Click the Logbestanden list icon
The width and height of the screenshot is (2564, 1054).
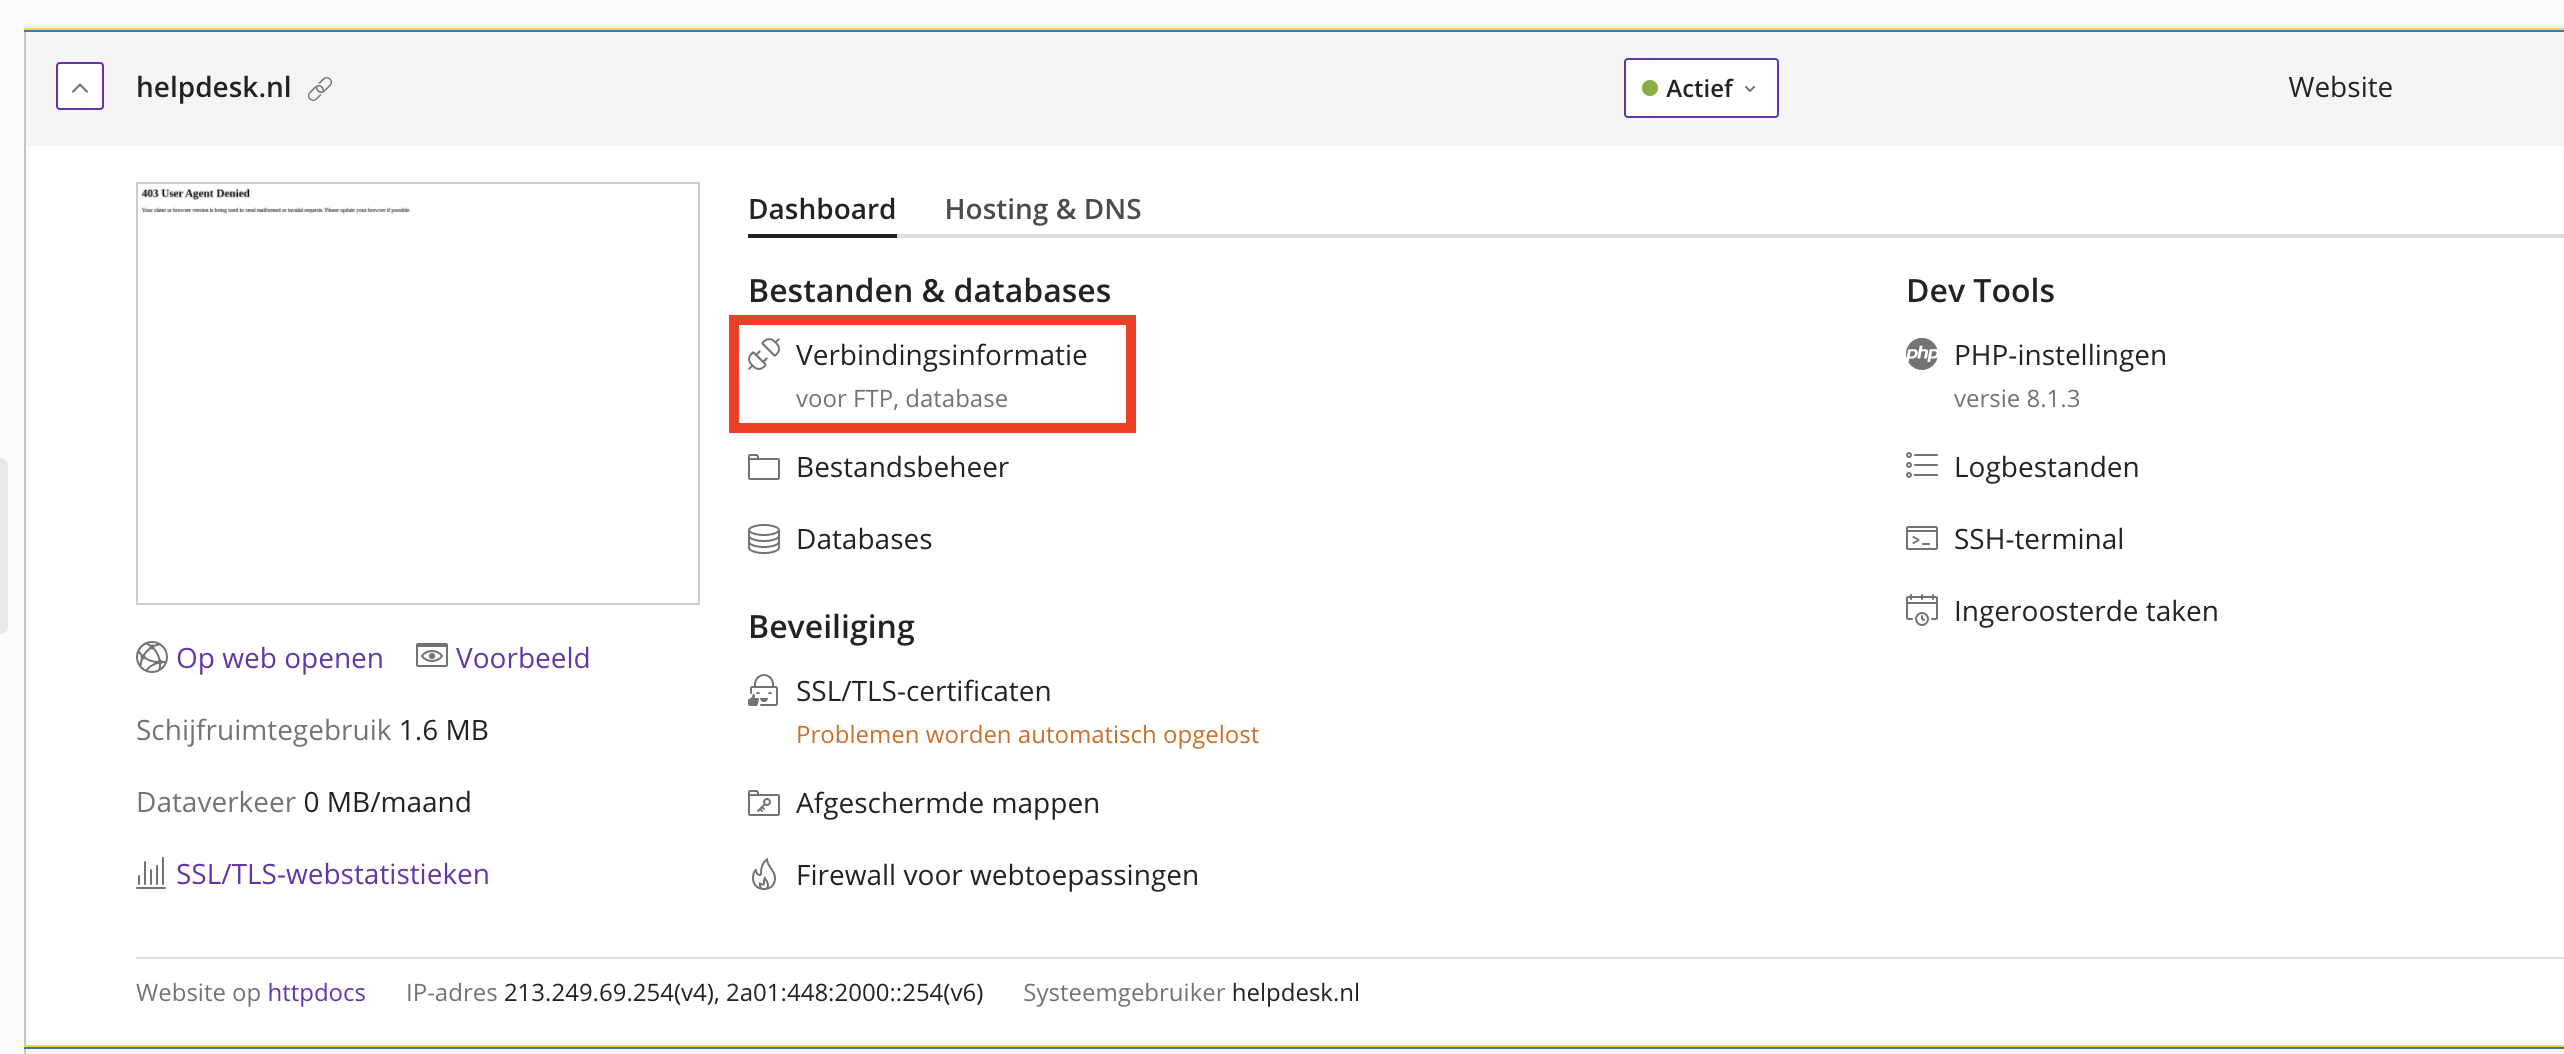point(1921,467)
